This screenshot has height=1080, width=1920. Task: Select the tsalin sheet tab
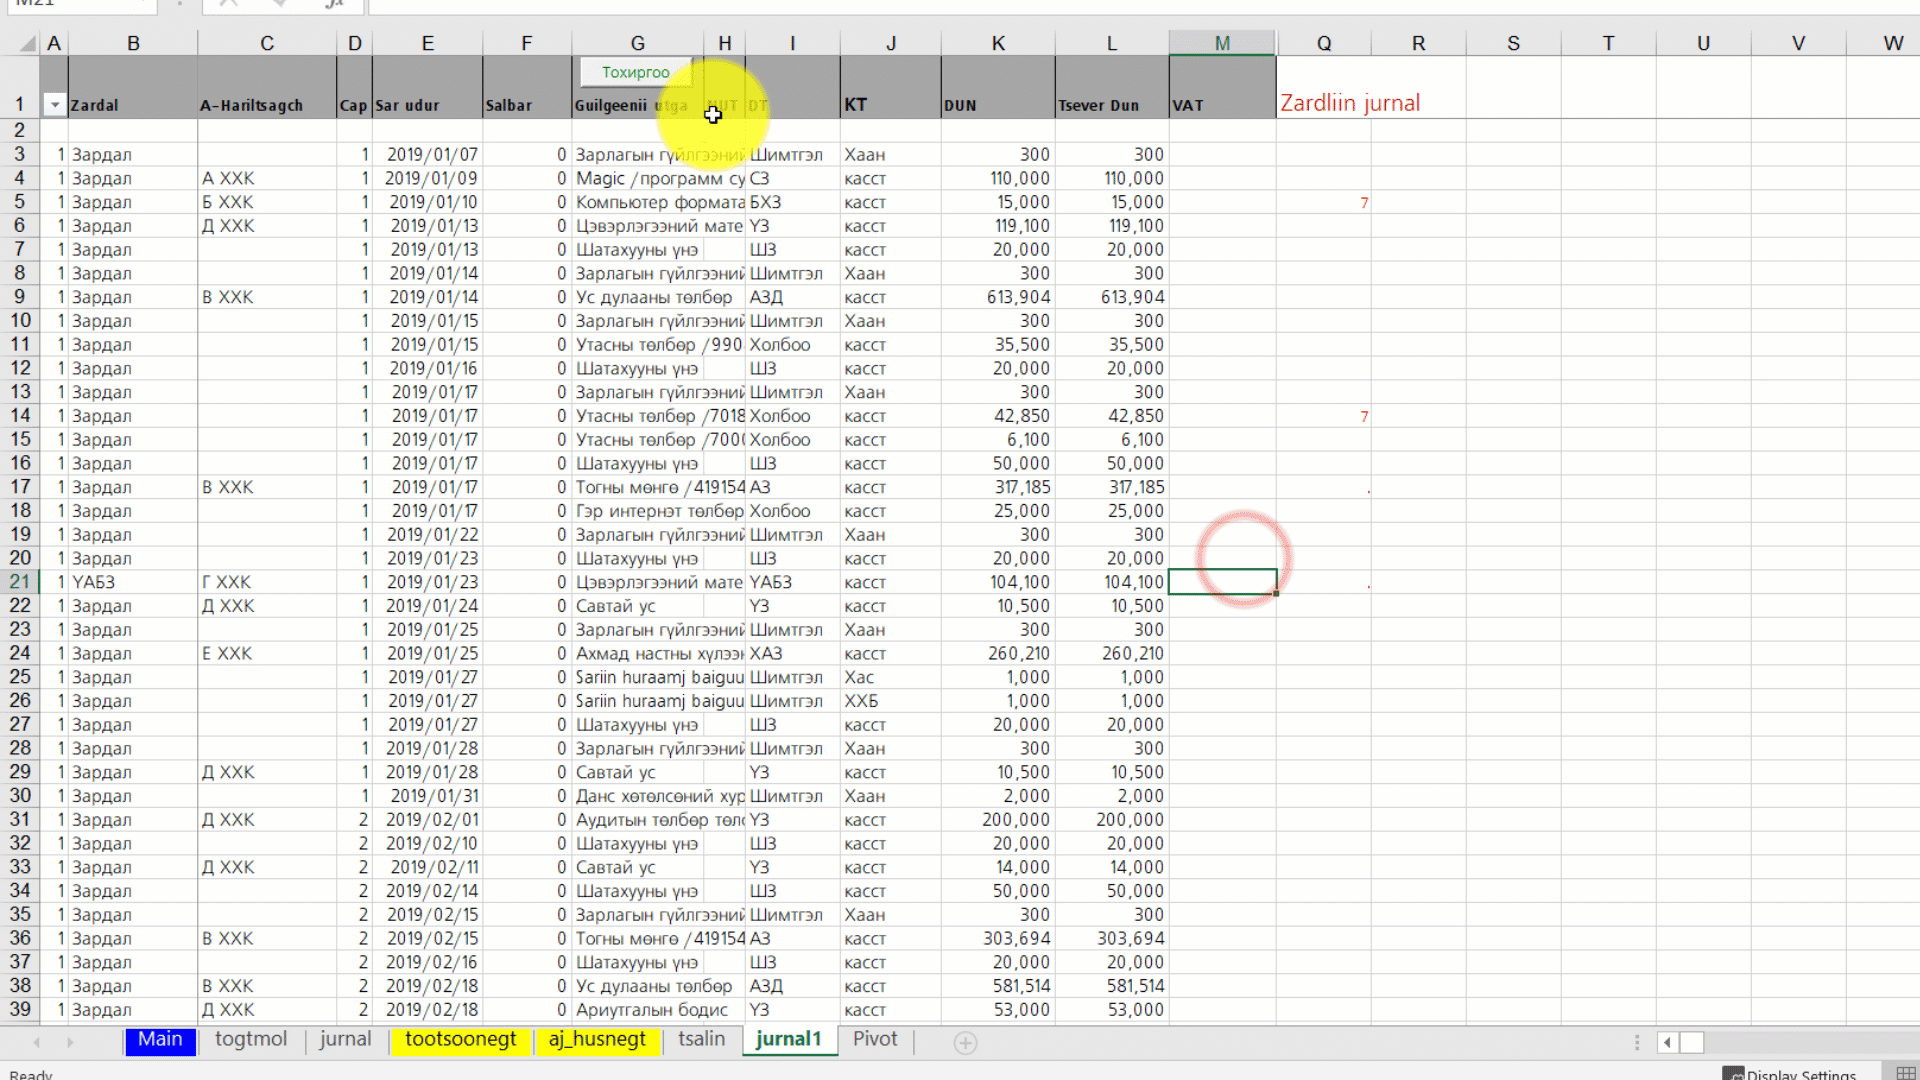(x=701, y=1040)
